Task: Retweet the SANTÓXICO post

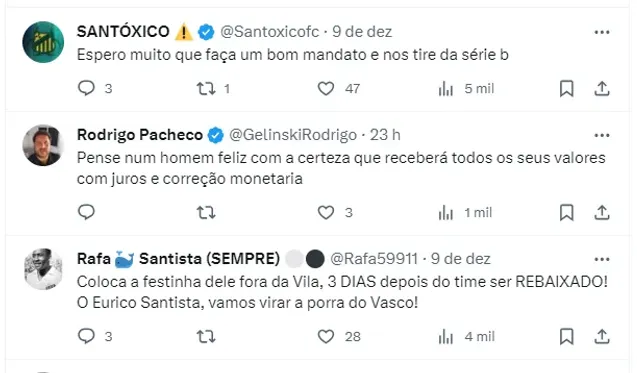Action: coord(206,89)
